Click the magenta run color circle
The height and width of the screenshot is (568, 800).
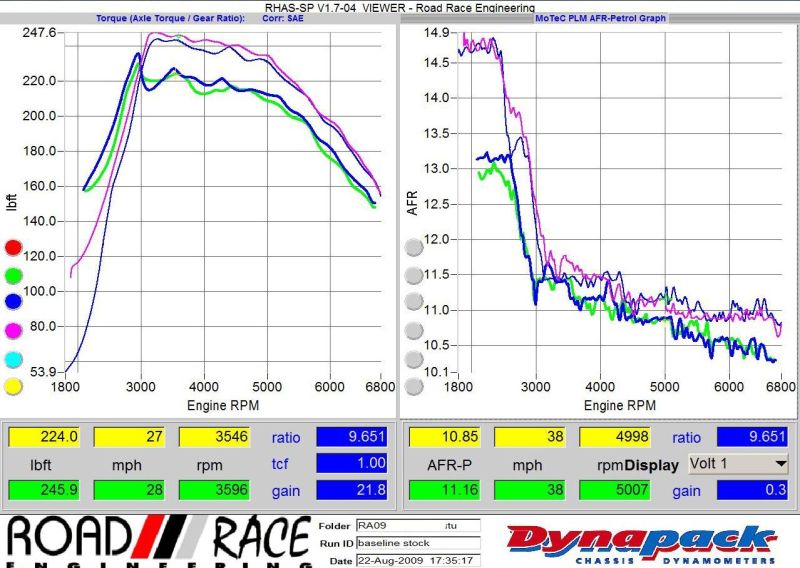pyautogui.click(x=13, y=330)
